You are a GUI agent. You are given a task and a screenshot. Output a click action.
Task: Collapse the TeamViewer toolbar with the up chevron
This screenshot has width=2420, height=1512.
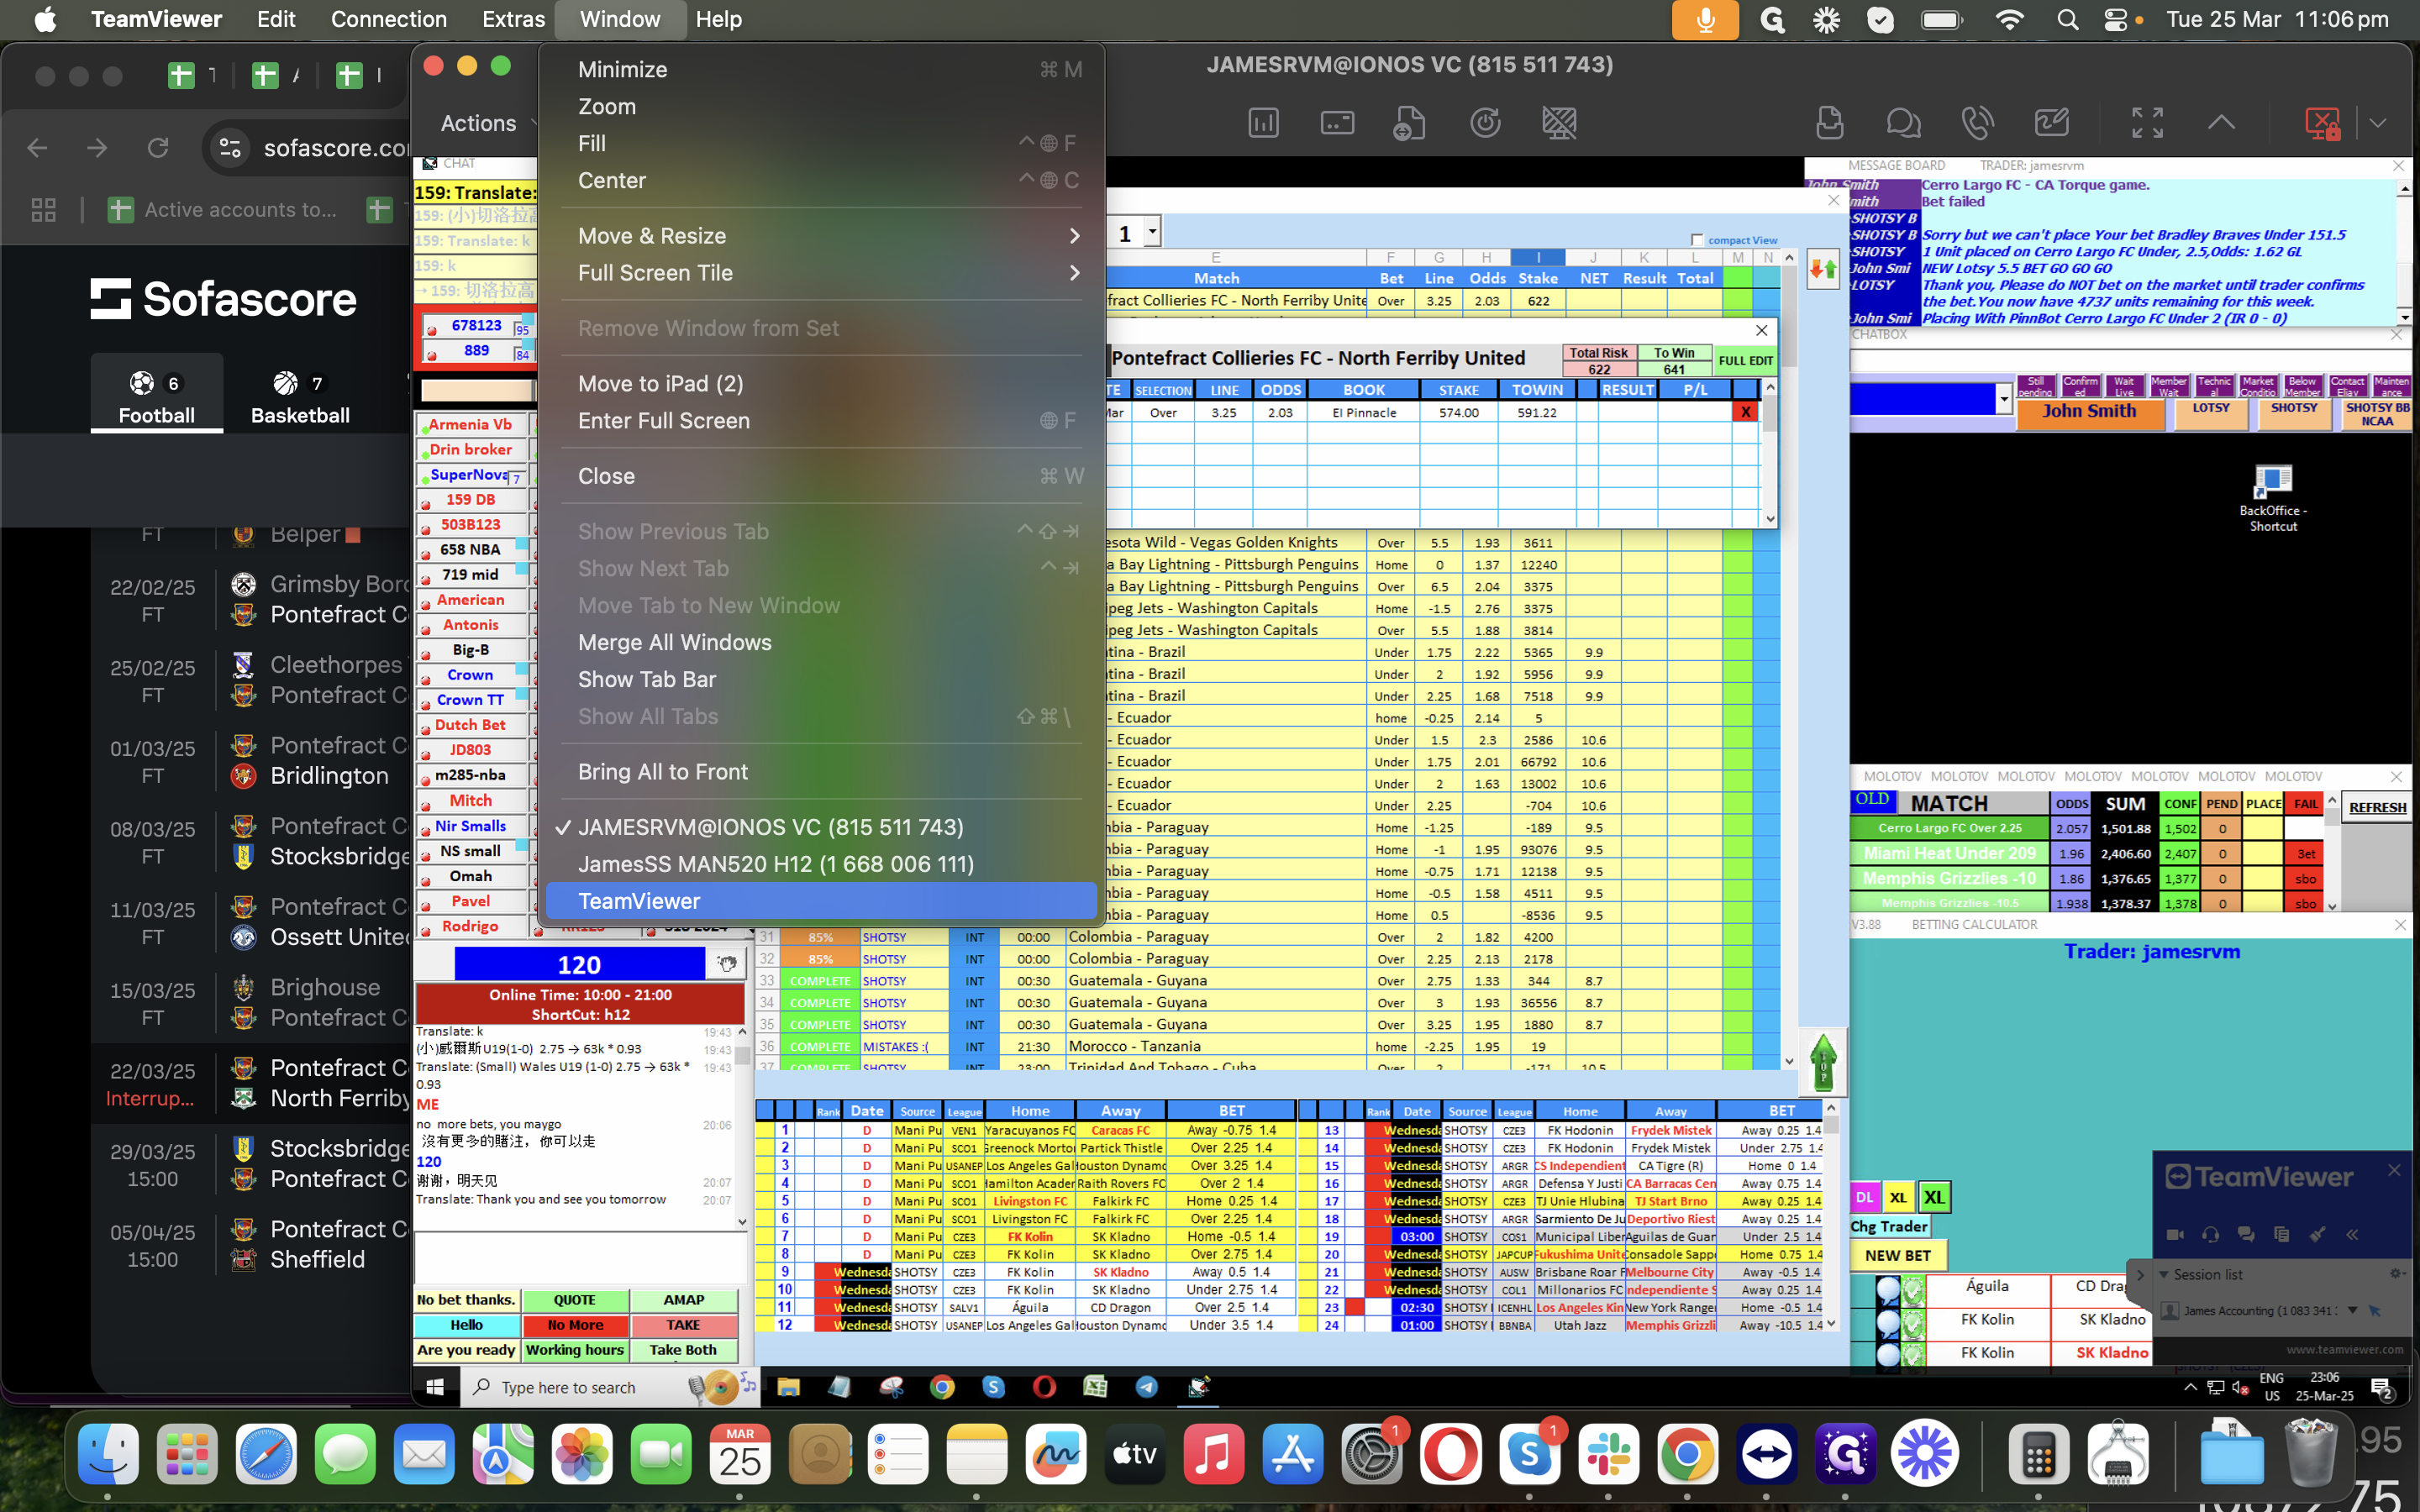coord(2221,122)
